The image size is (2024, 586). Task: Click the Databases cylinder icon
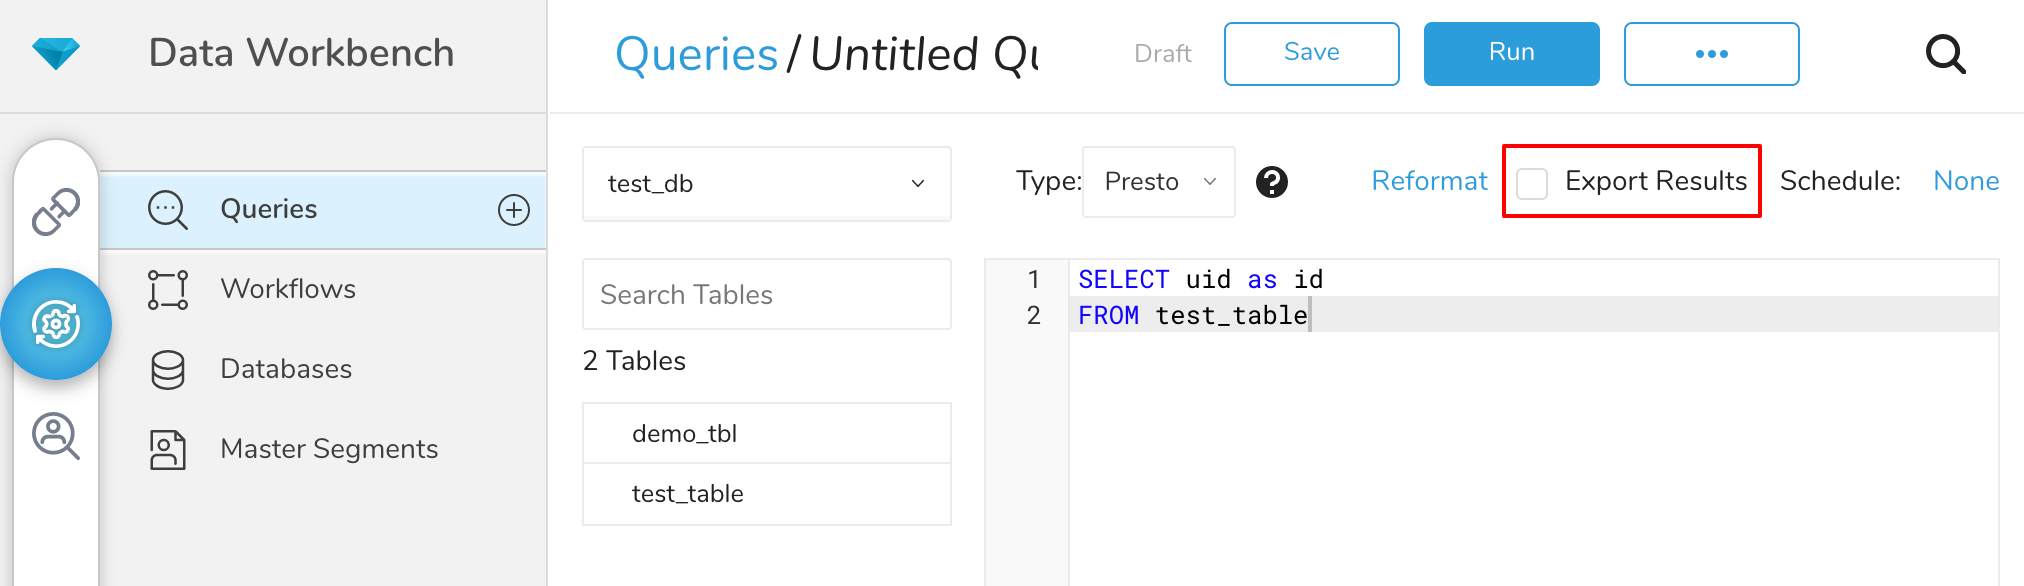click(168, 369)
